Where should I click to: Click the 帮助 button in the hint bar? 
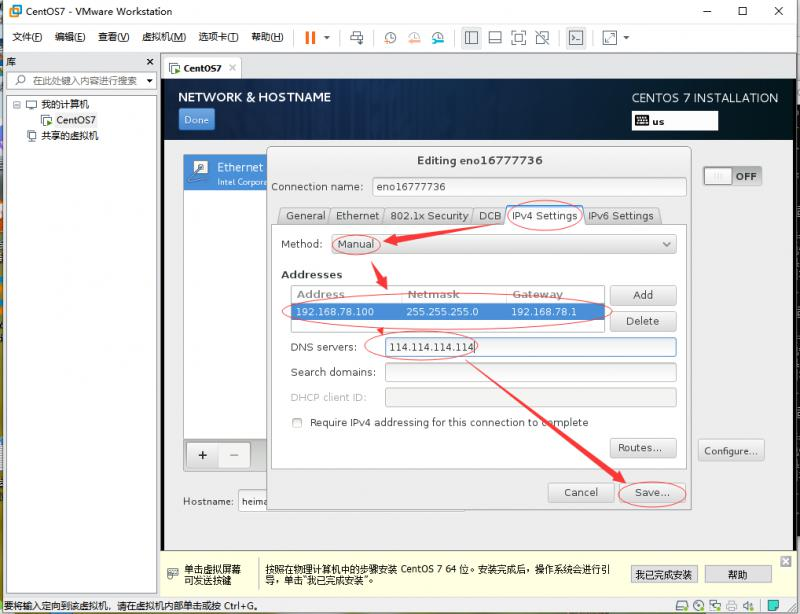click(x=738, y=575)
